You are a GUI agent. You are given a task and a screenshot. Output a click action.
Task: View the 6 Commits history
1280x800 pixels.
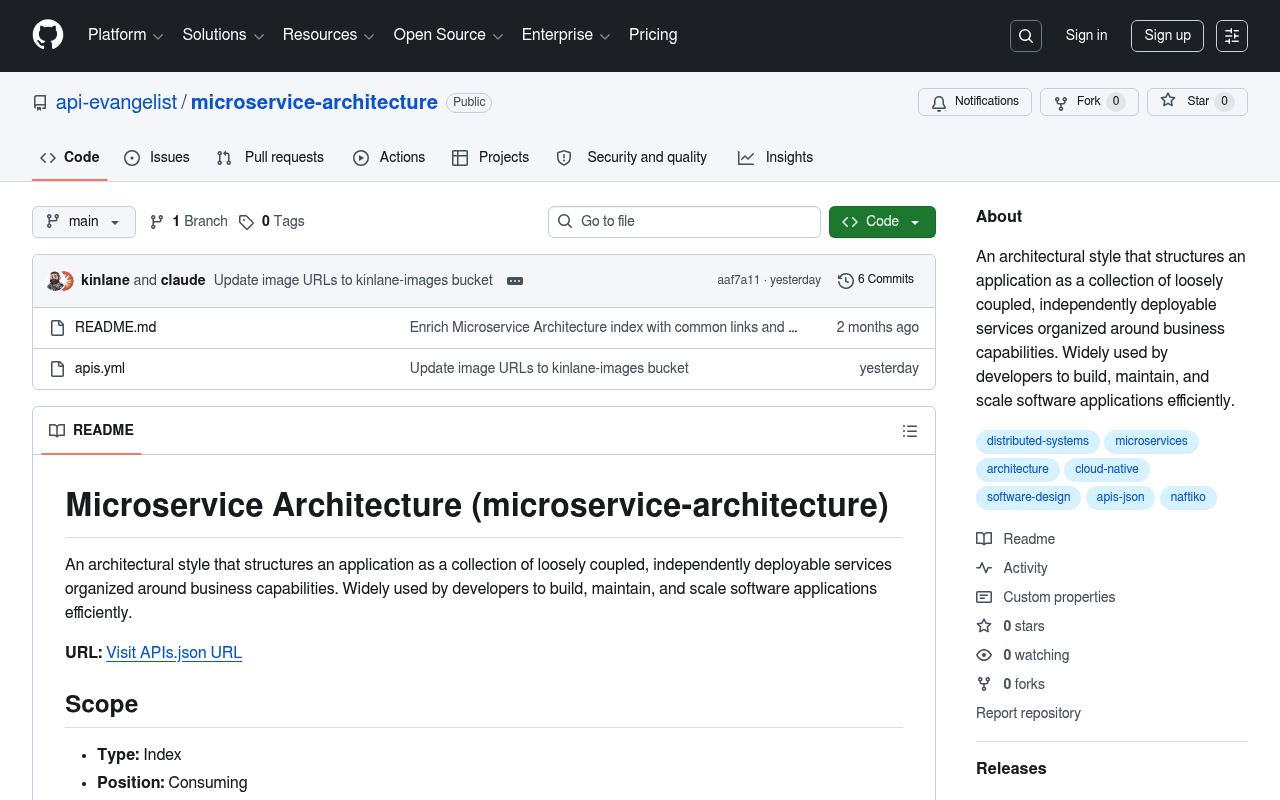pos(876,280)
